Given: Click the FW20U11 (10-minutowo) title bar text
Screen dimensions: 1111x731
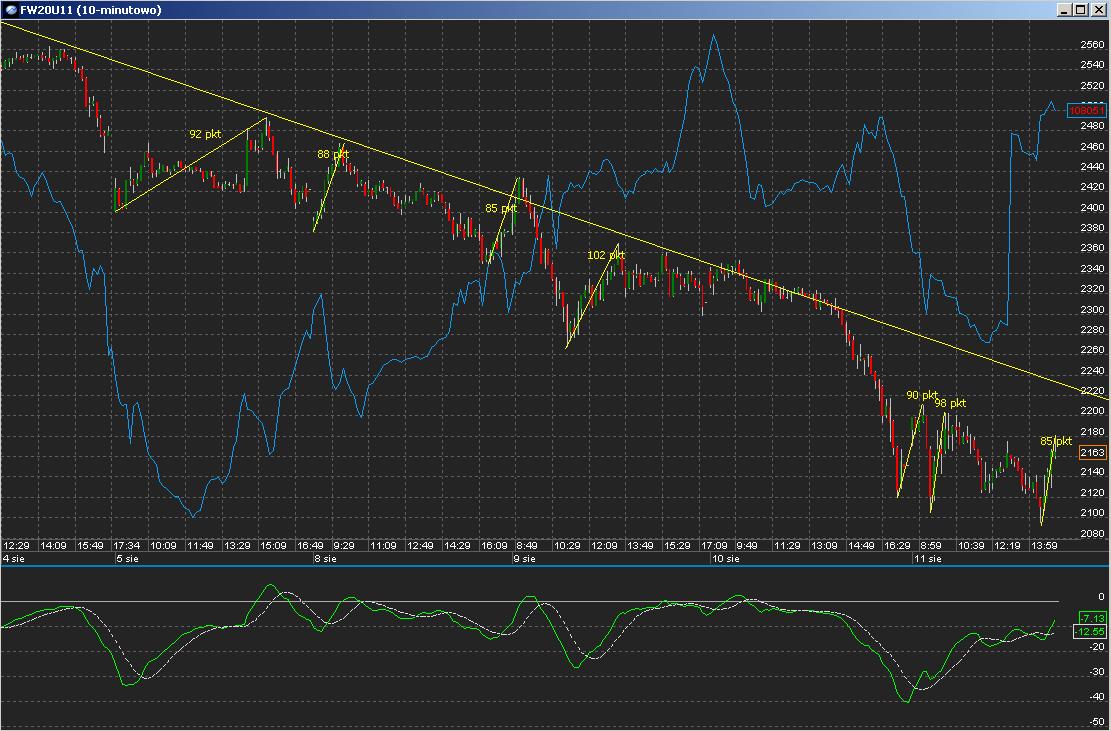Looking at the screenshot, I should tap(91, 9).
